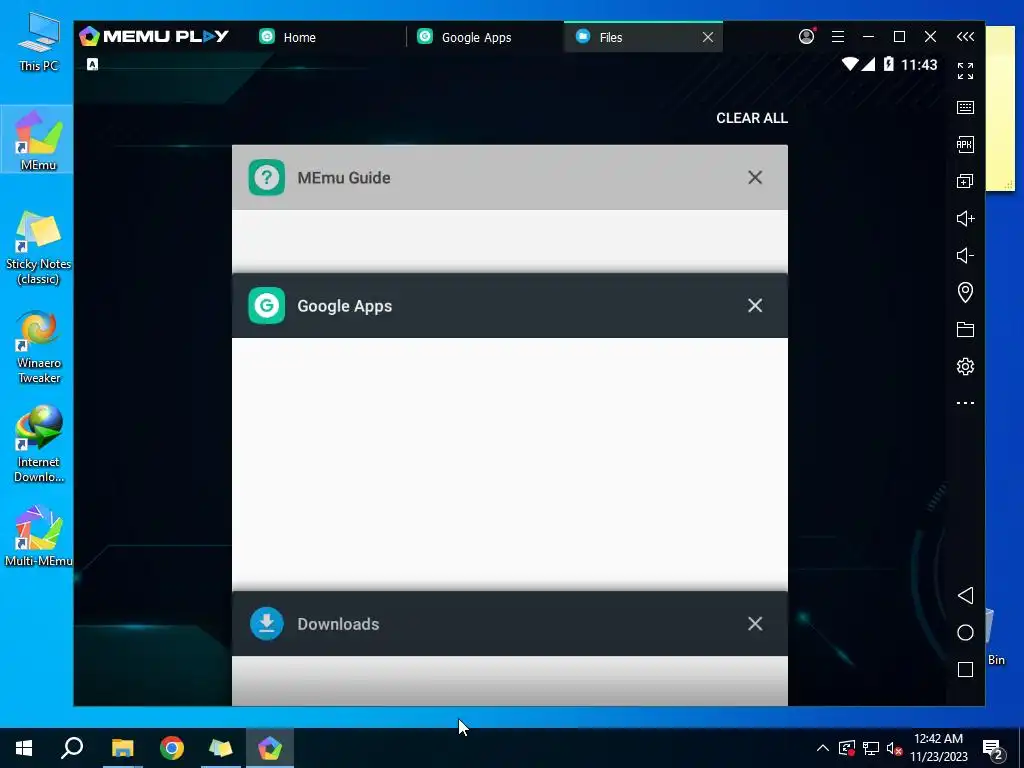Click the APK install icon
1024x768 pixels.
click(965, 144)
